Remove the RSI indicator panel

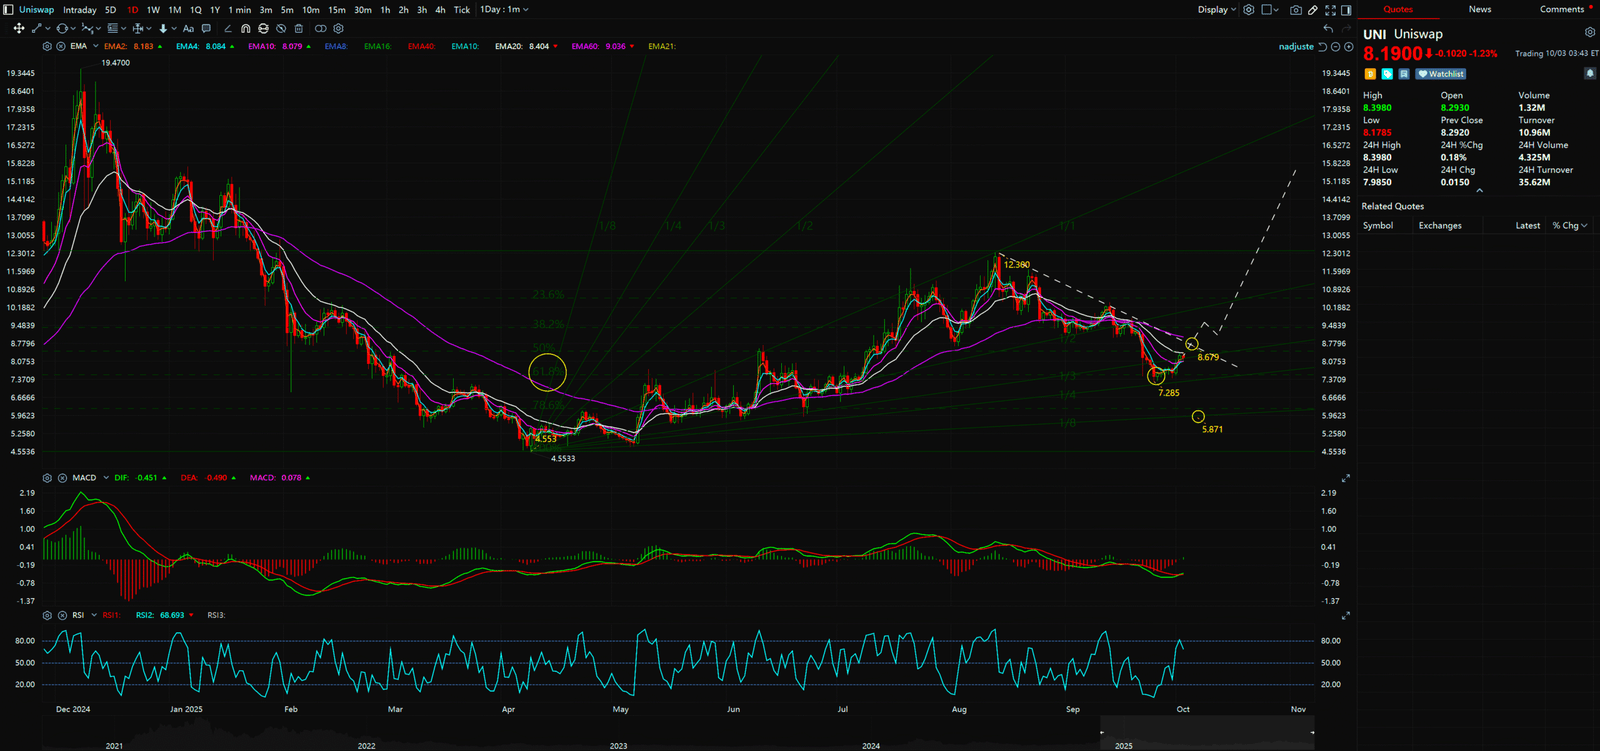pos(62,615)
